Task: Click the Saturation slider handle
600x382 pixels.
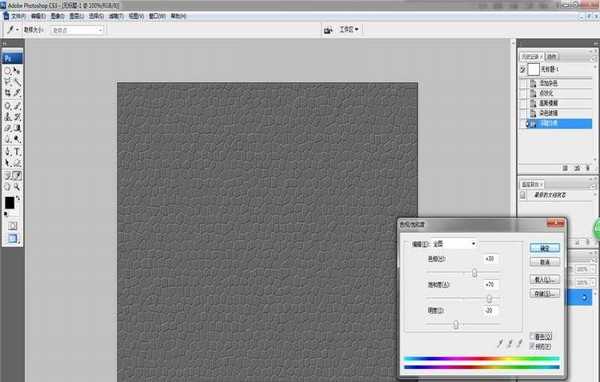Action: point(489,298)
